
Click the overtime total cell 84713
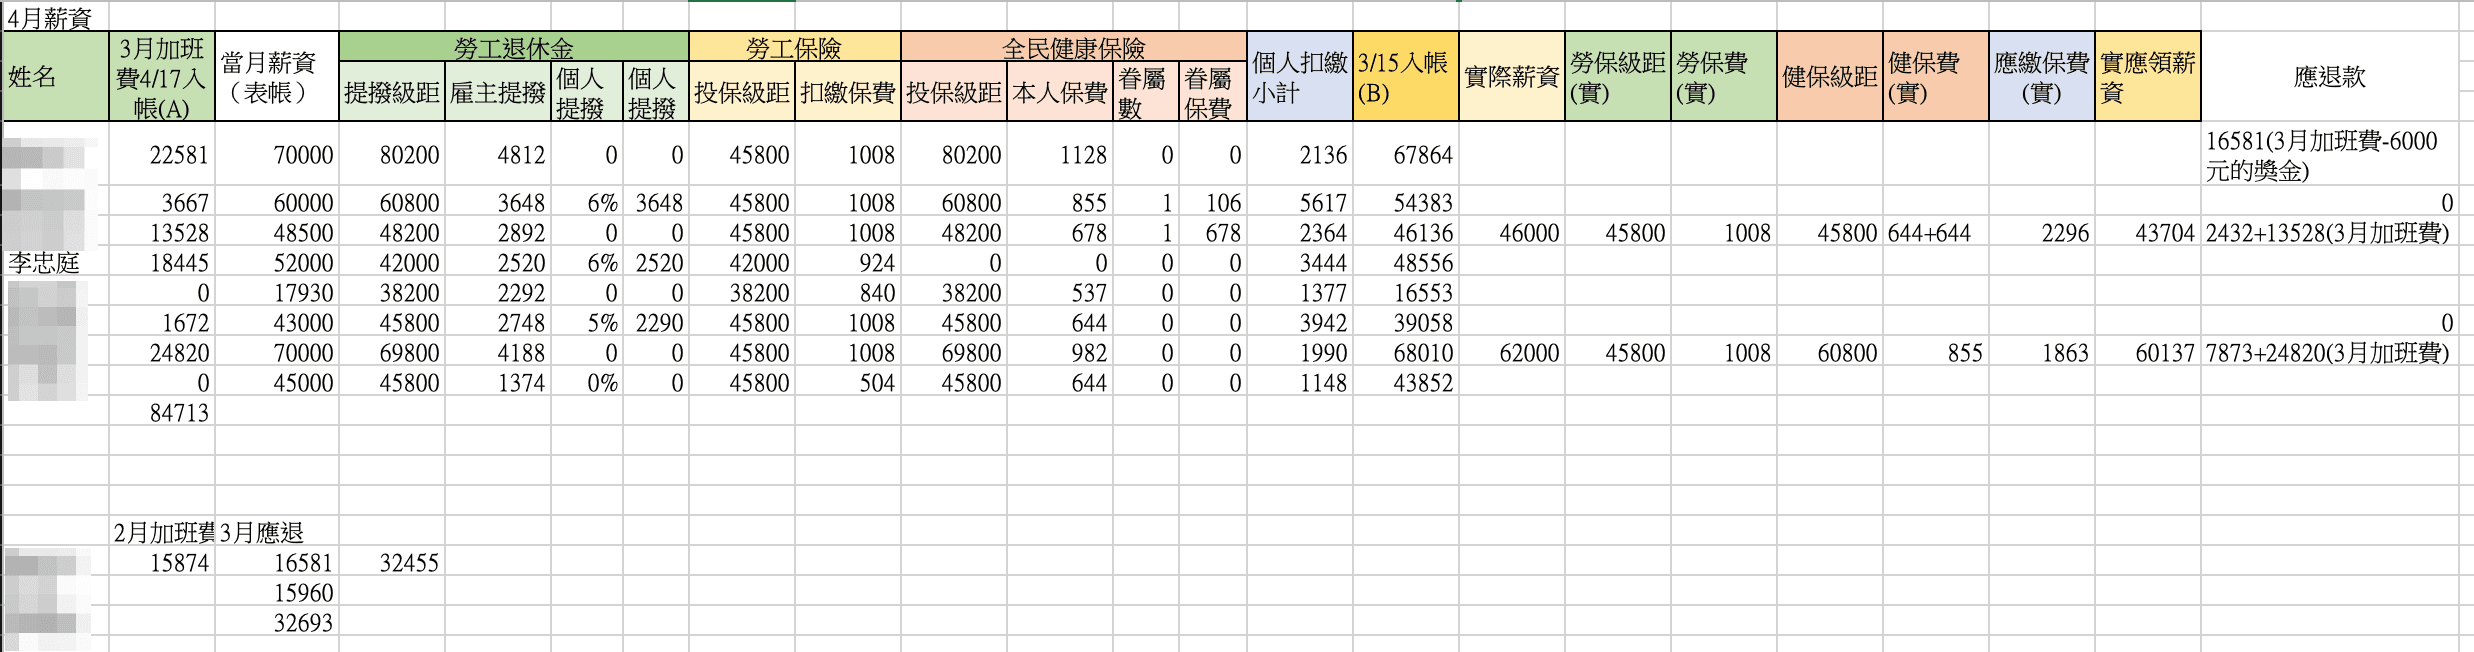pyautogui.click(x=162, y=413)
